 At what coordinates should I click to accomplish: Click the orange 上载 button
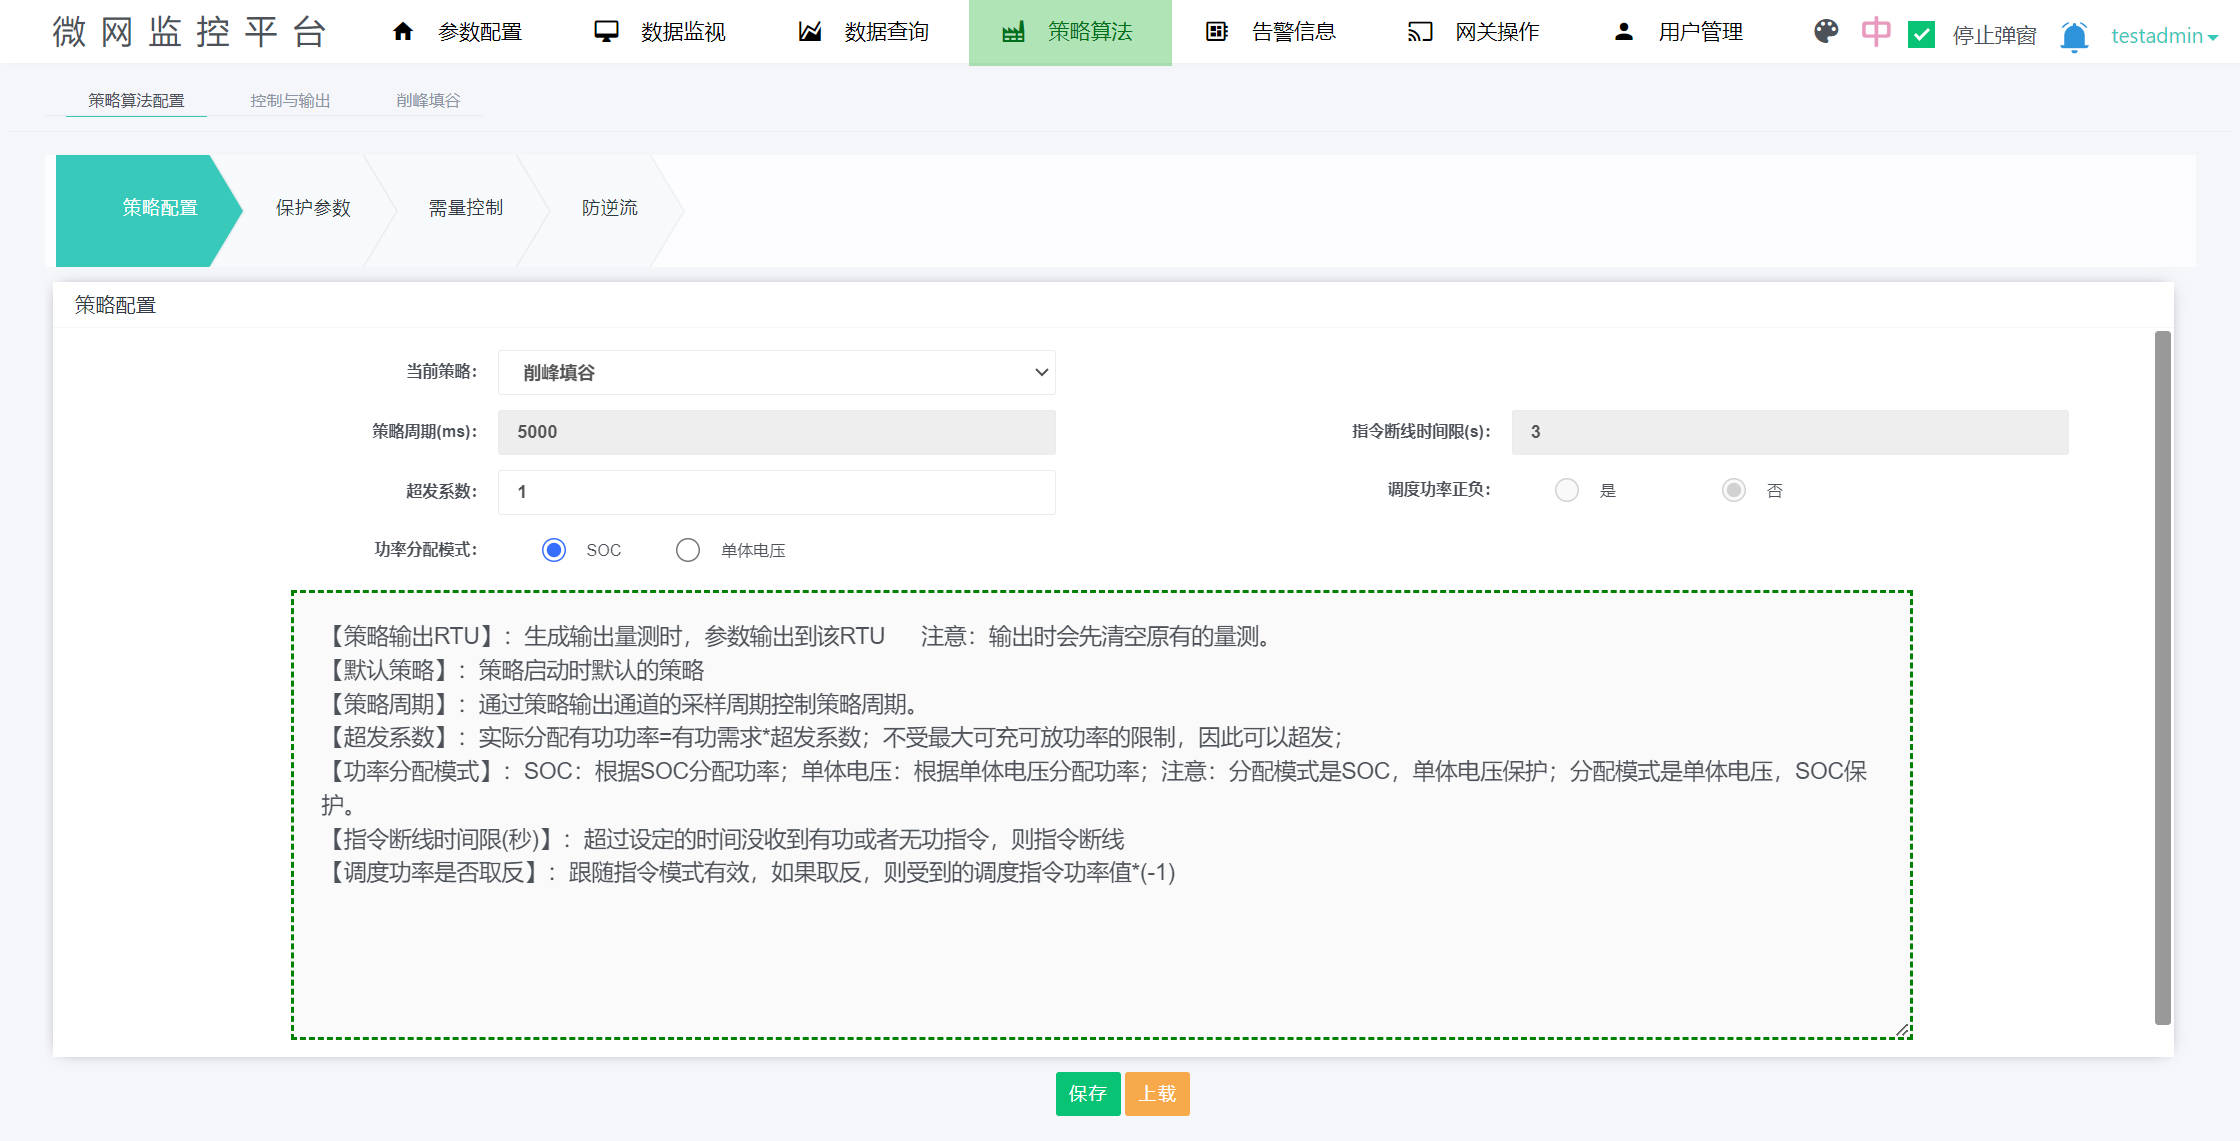(1157, 1094)
